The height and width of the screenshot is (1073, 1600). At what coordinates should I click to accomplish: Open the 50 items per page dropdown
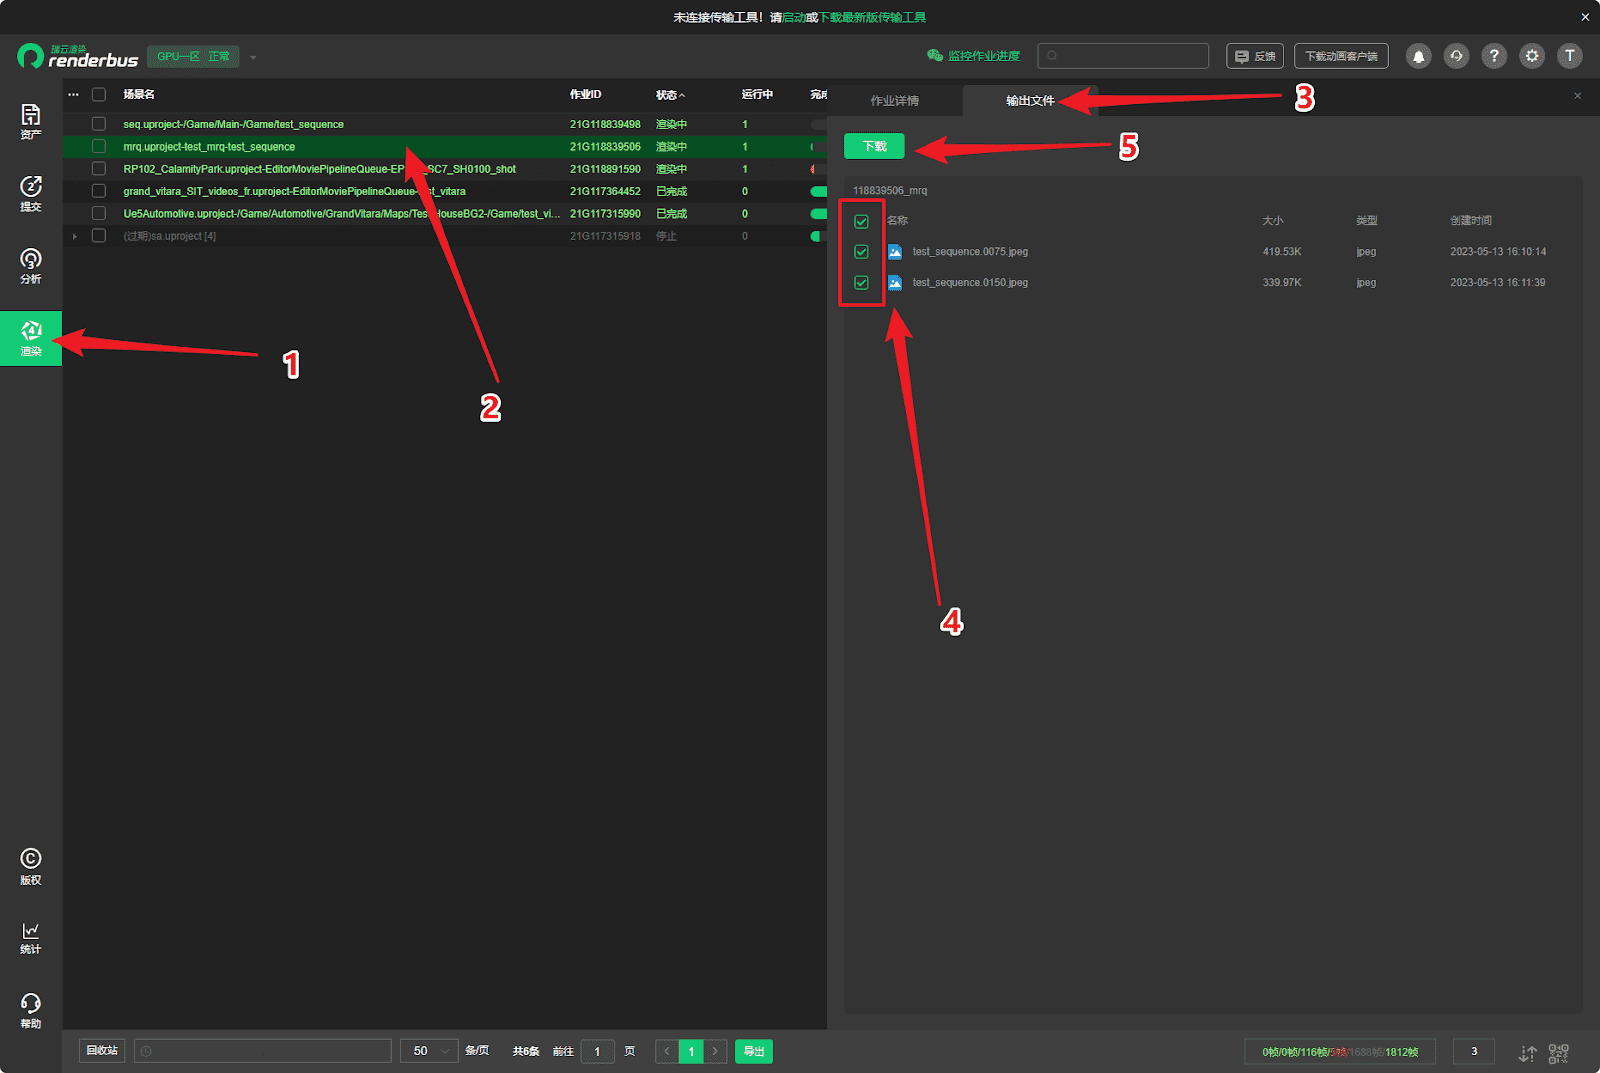point(430,1051)
